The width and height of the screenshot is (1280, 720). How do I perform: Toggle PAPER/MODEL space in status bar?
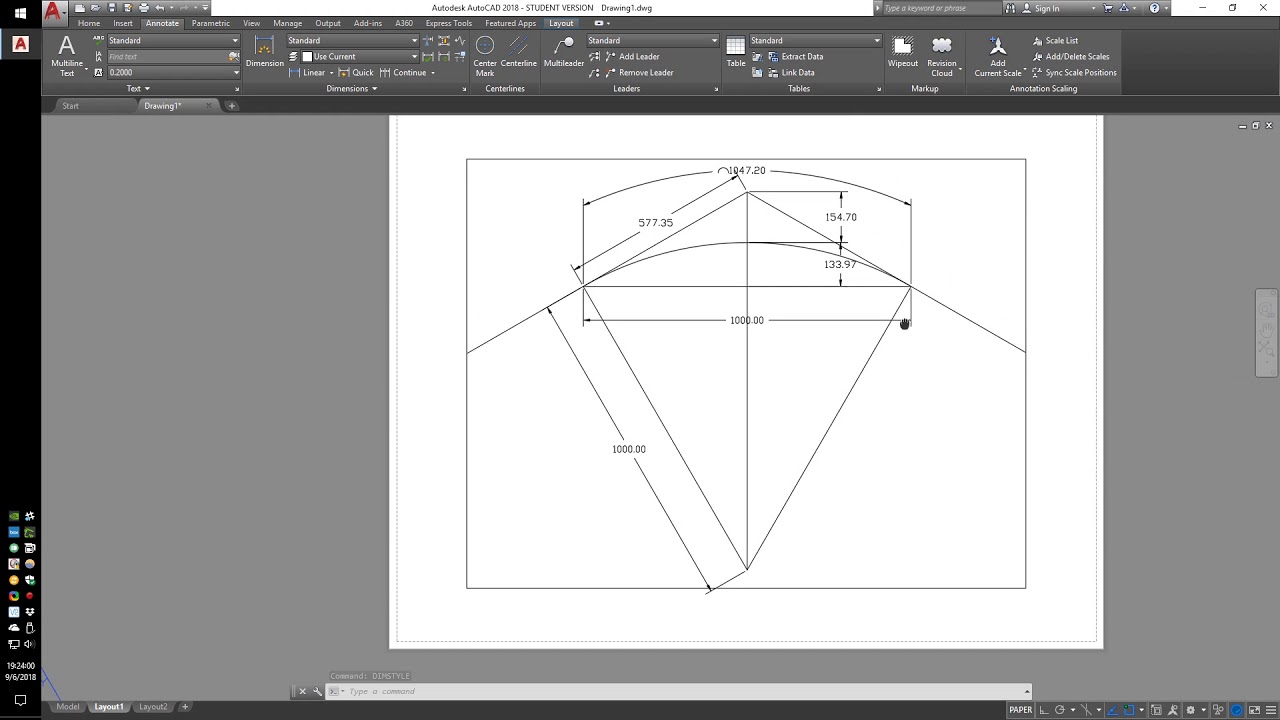pos(1021,710)
